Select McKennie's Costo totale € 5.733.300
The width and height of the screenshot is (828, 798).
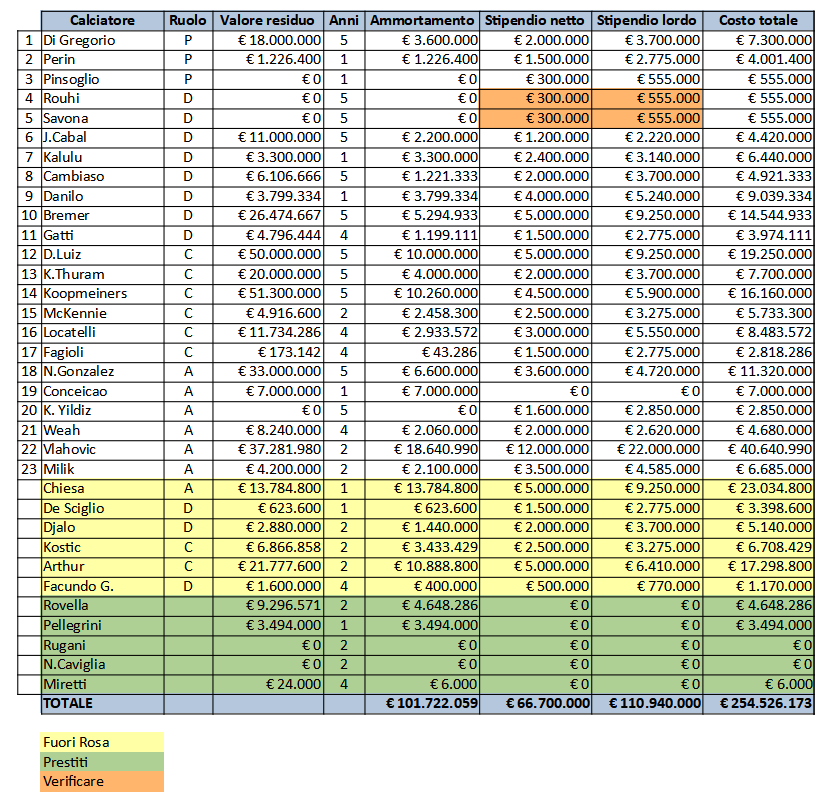(x=758, y=313)
